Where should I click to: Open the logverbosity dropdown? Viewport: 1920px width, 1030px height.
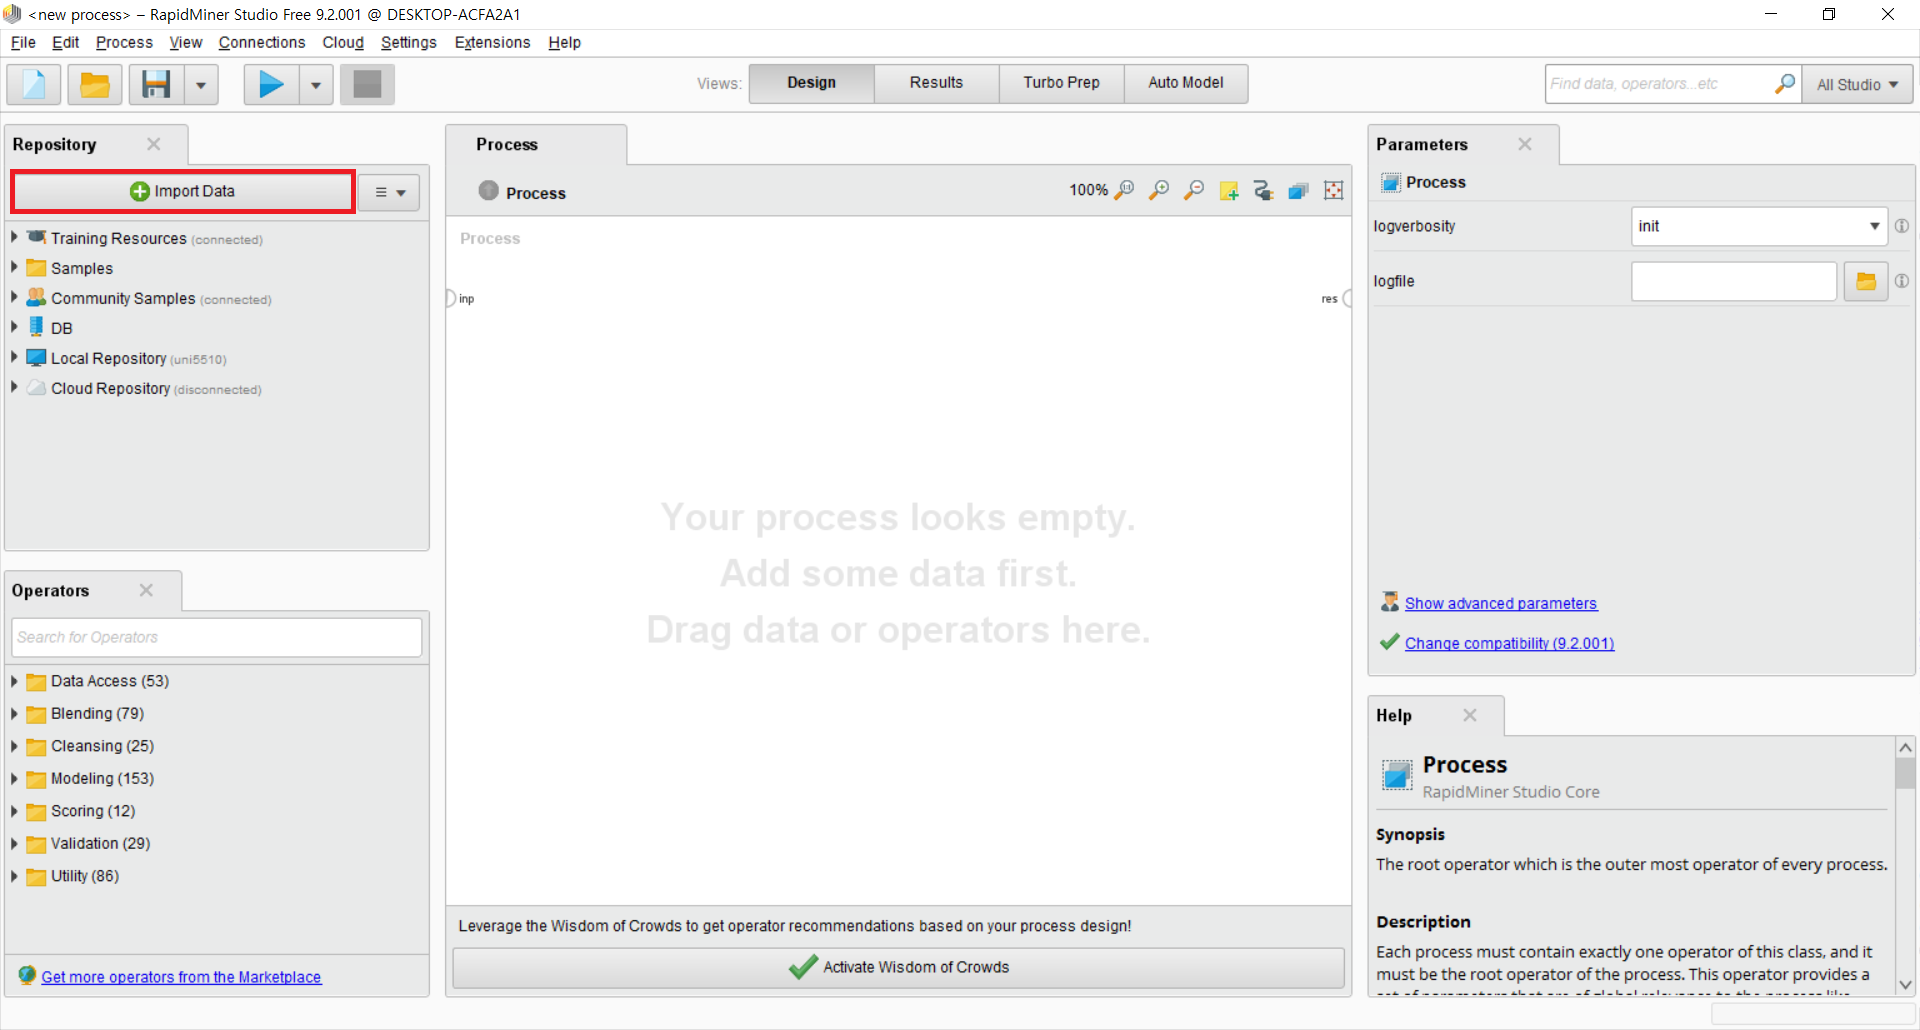point(1759,226)
